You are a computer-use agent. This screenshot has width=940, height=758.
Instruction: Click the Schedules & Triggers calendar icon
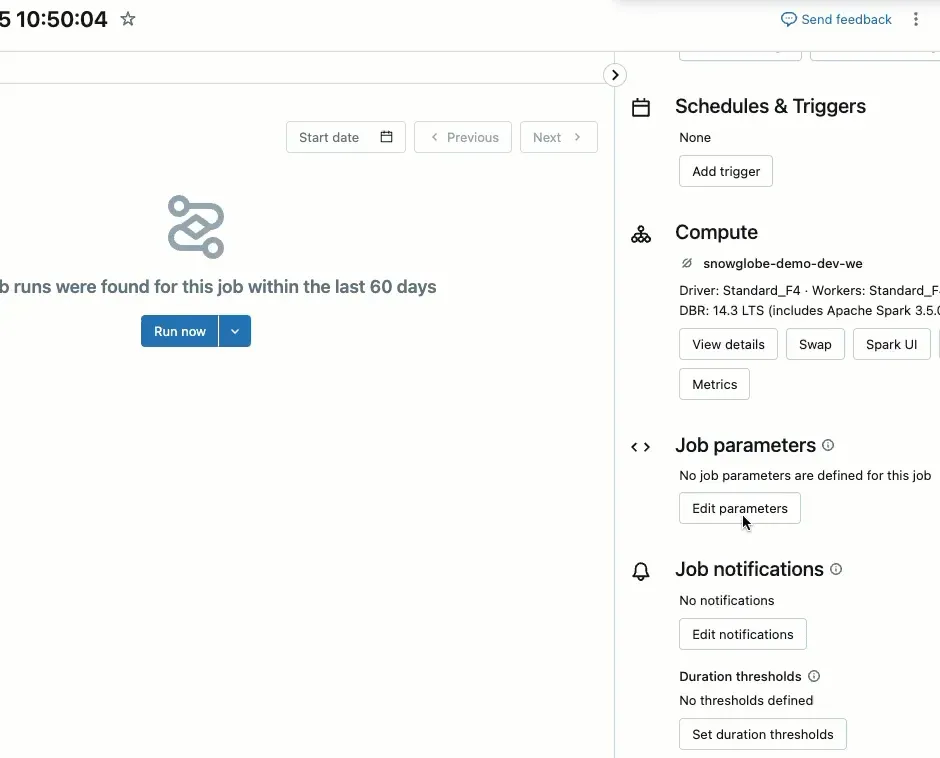click(641, 107)
